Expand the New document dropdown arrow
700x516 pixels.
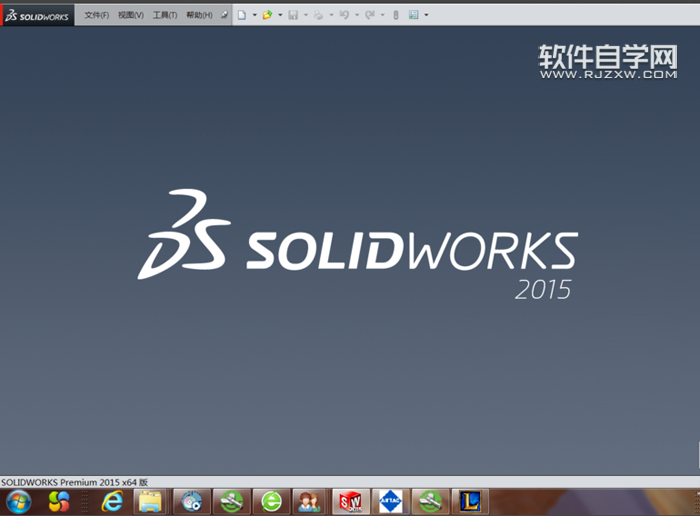254,15
